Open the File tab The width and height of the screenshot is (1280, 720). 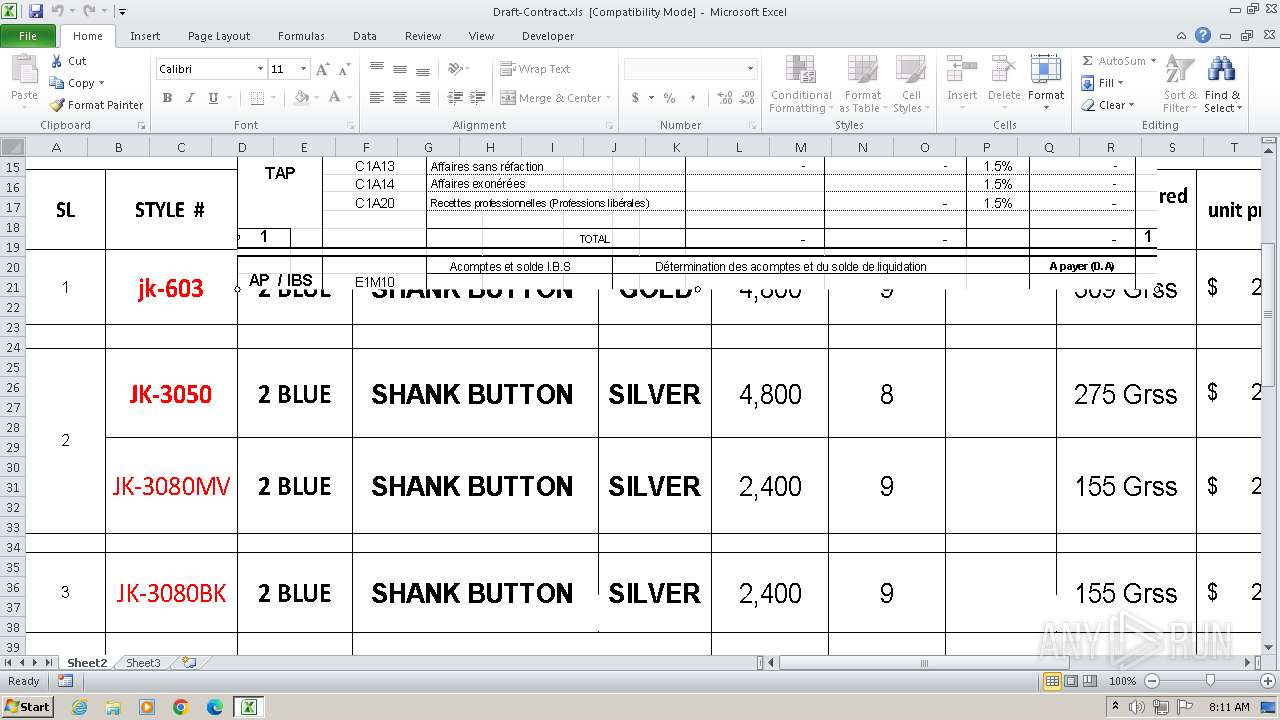(x=28, y=36)
